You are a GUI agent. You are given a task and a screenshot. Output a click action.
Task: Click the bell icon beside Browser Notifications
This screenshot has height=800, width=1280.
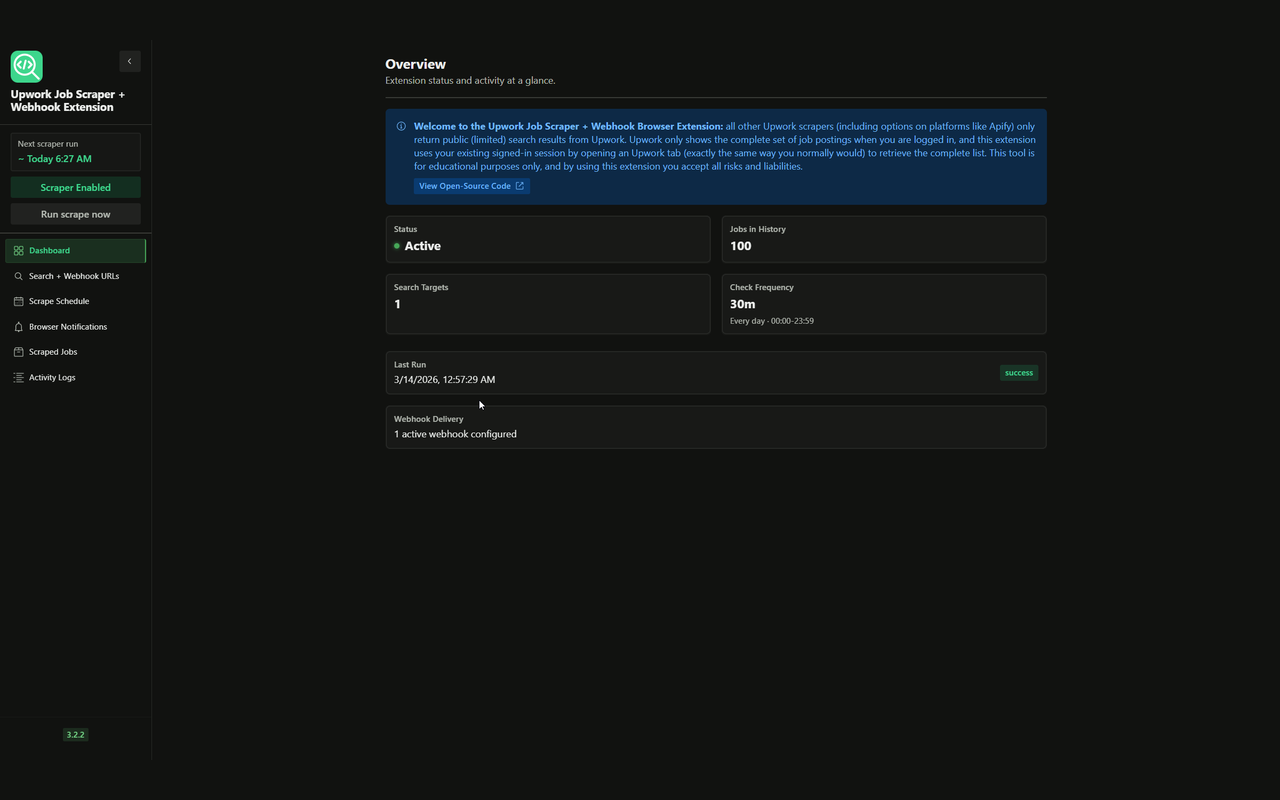[x=18, y=327]
